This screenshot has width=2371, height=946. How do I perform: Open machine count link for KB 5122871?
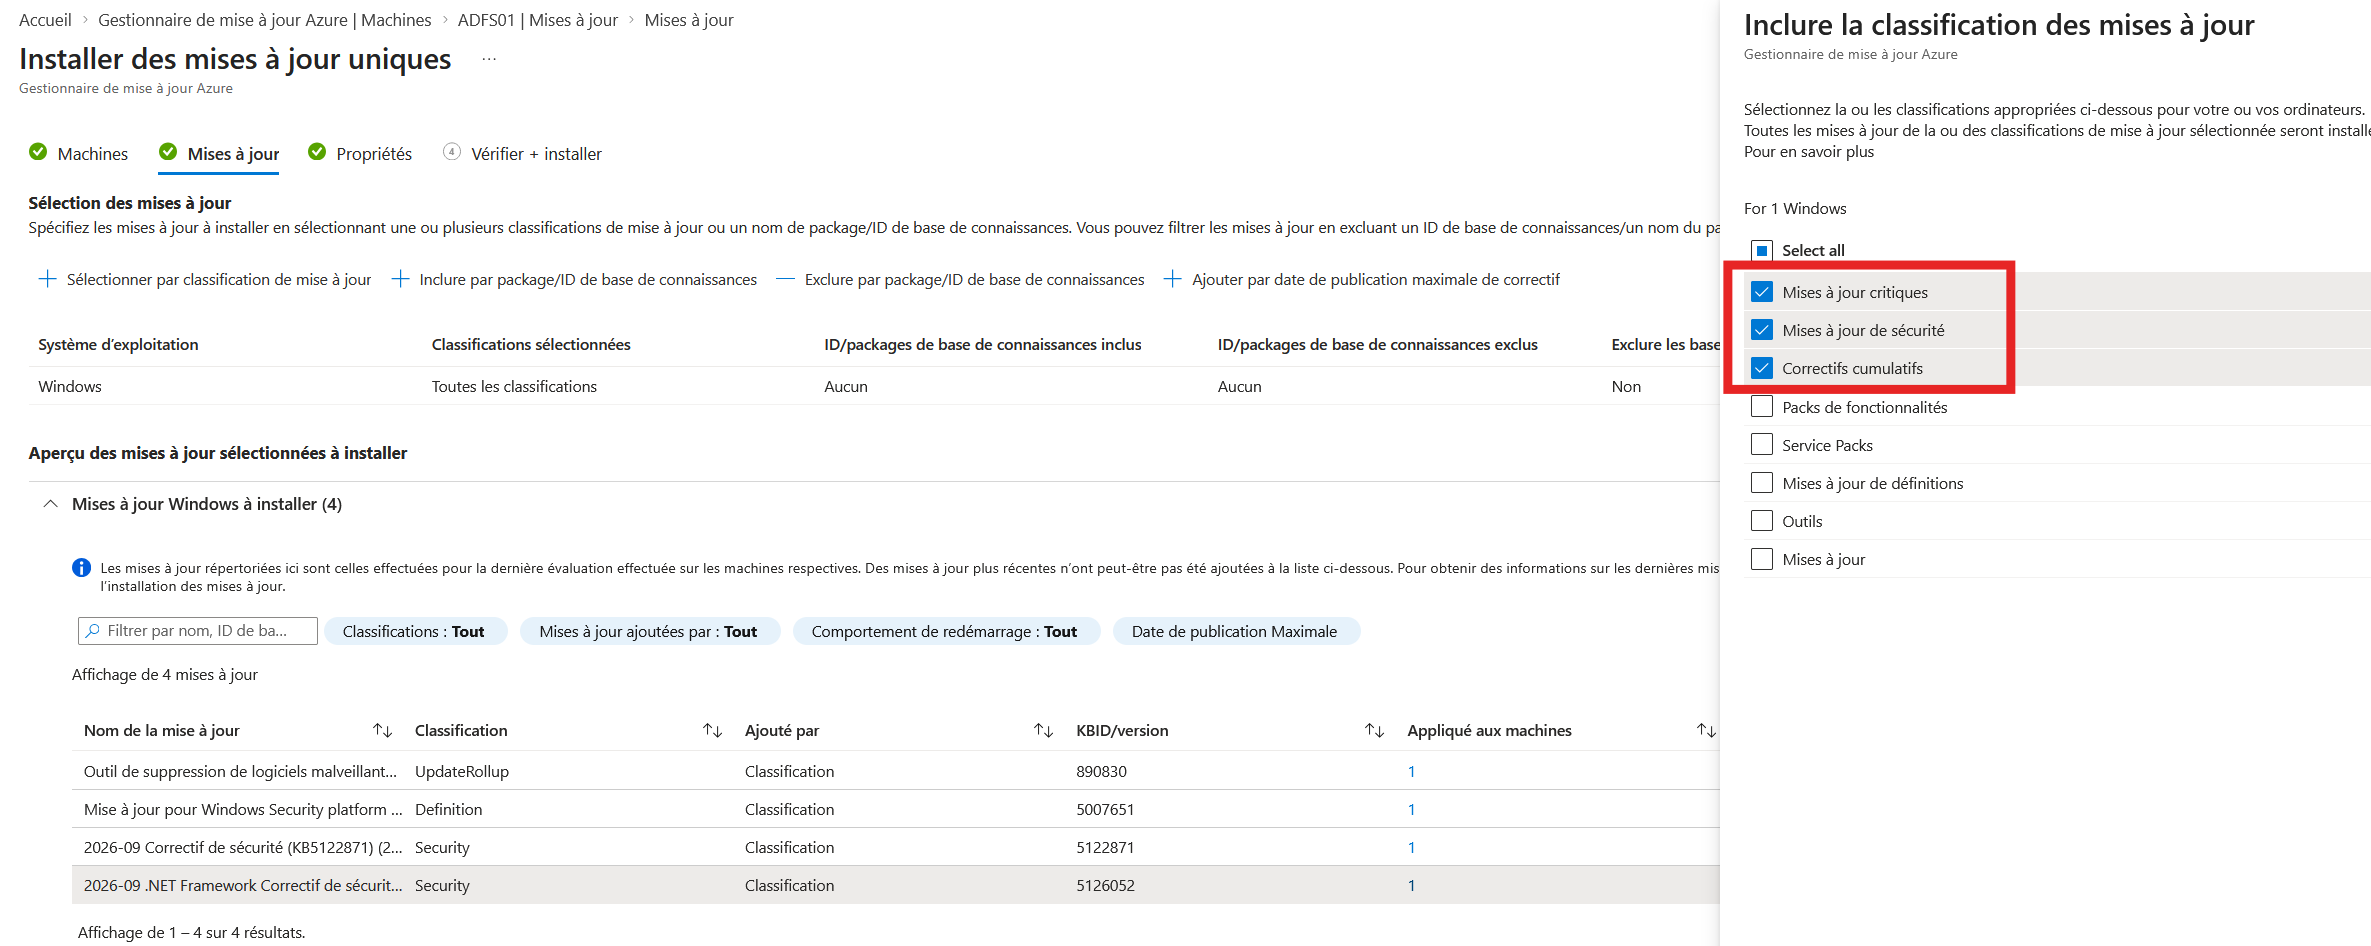1411,848
